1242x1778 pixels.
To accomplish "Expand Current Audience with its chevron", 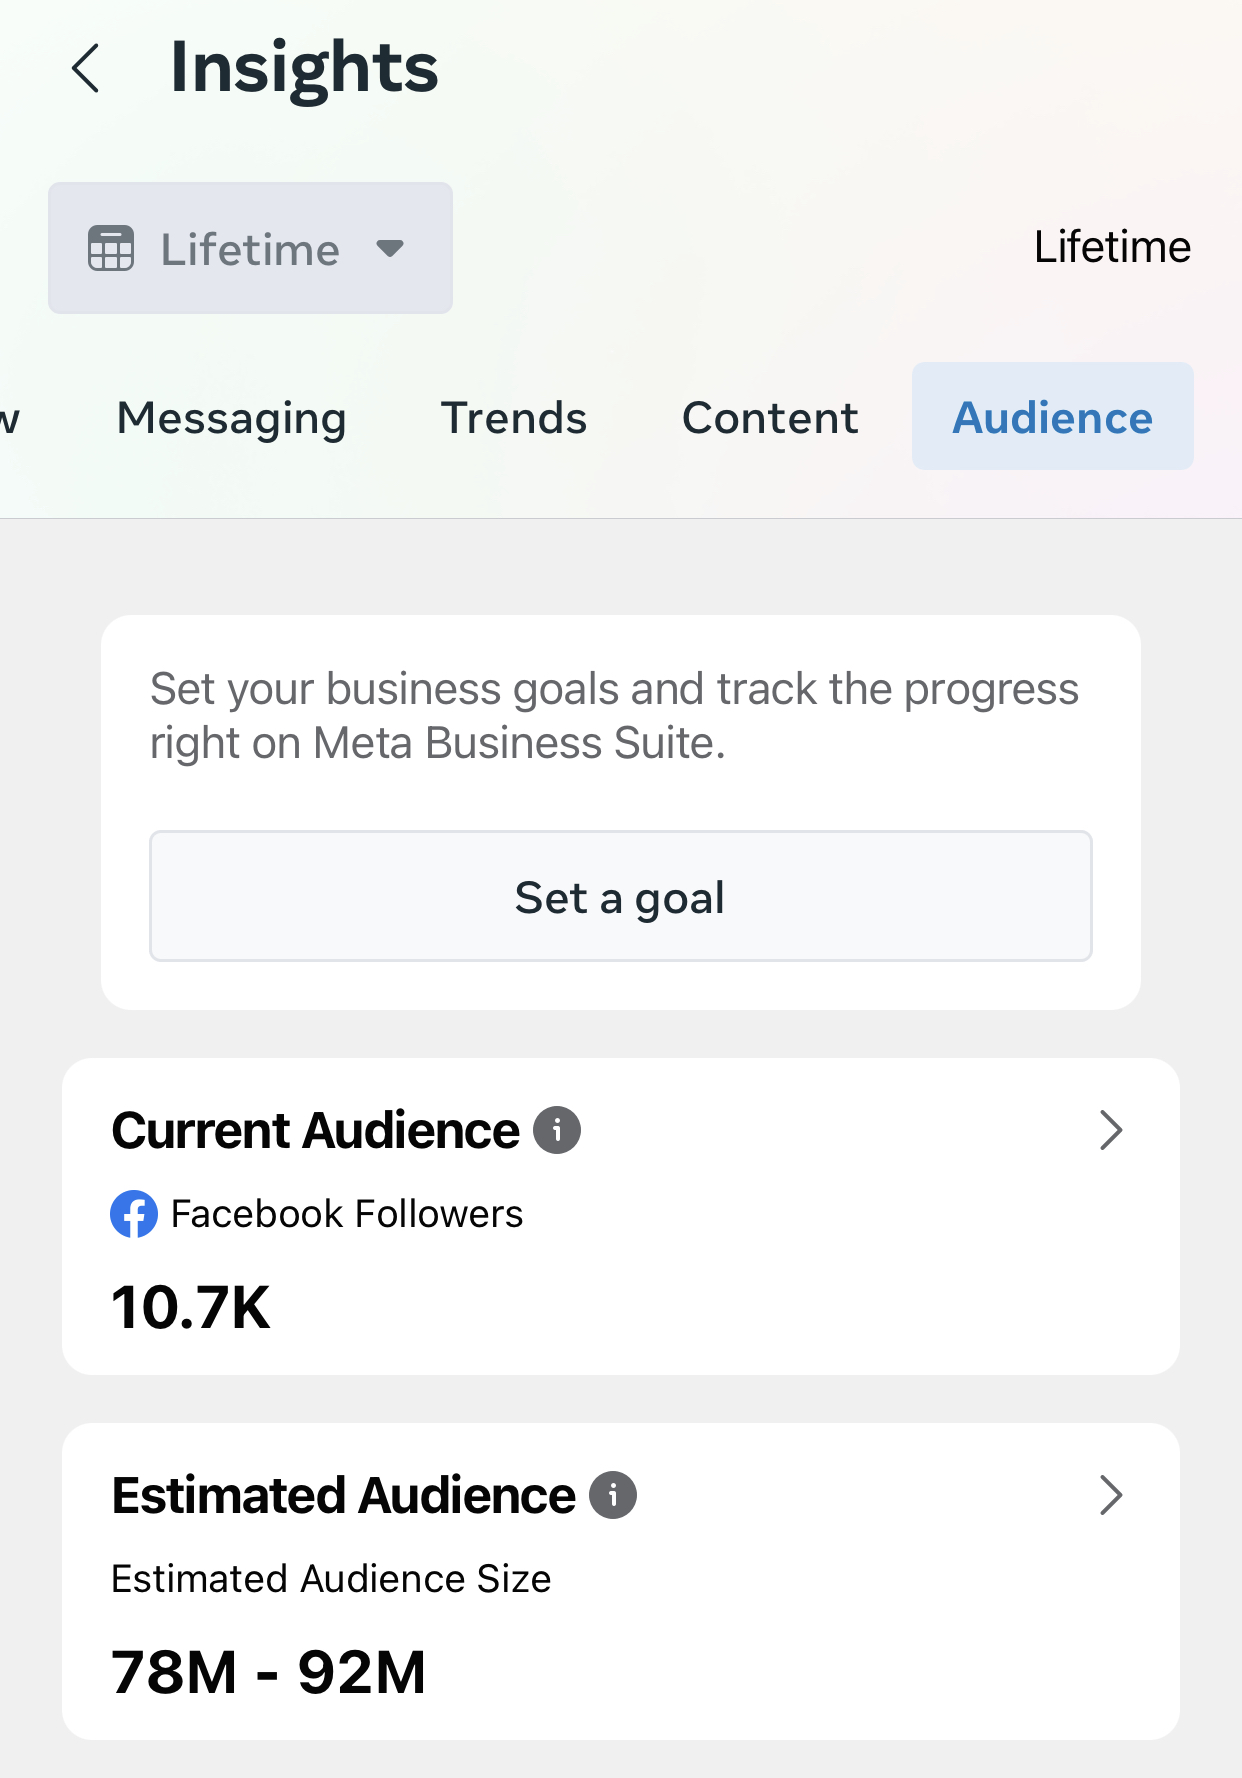I will click(1110, 1130).
